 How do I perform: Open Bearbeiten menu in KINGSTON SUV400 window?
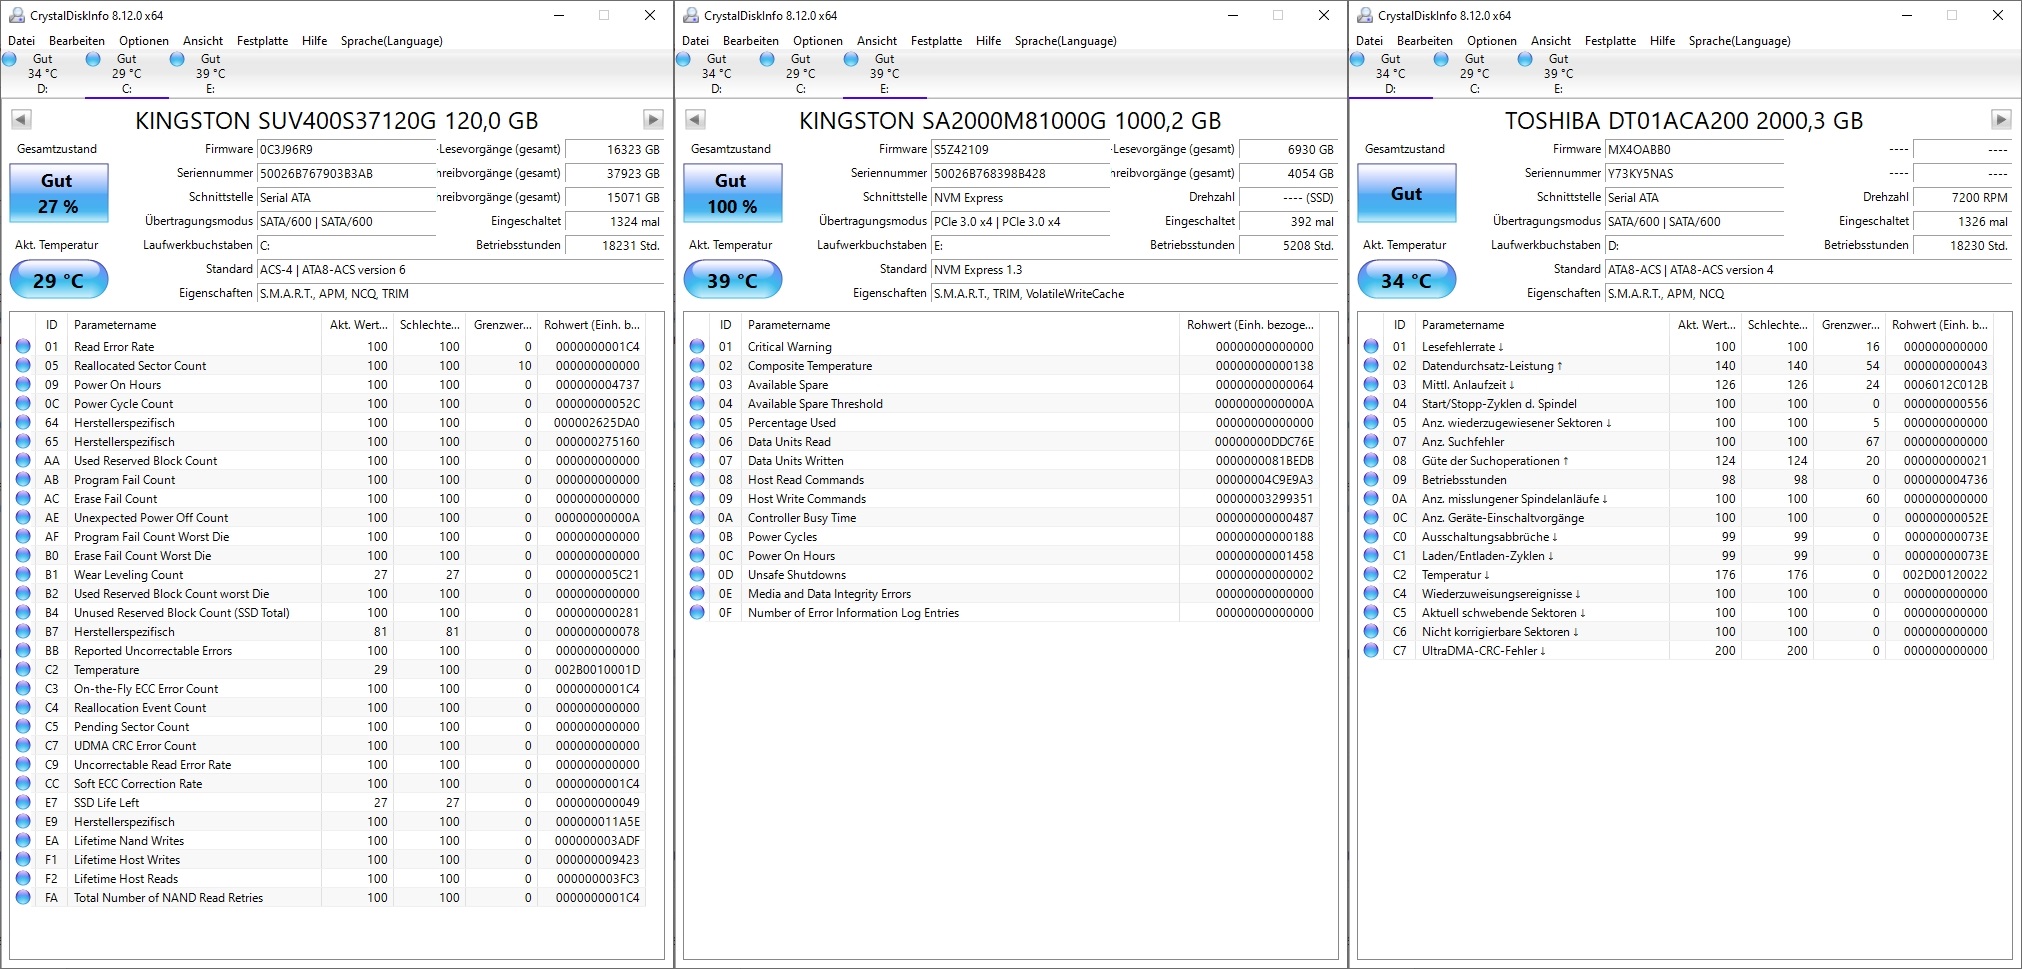coord(77,41)
